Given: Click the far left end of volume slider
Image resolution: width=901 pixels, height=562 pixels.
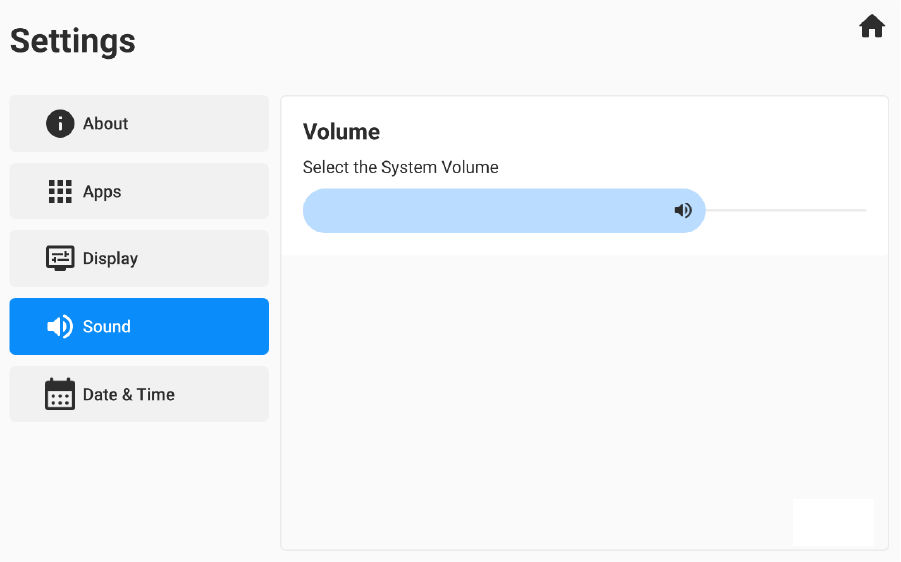Looking at the screenshot, I should pos(308,211).
